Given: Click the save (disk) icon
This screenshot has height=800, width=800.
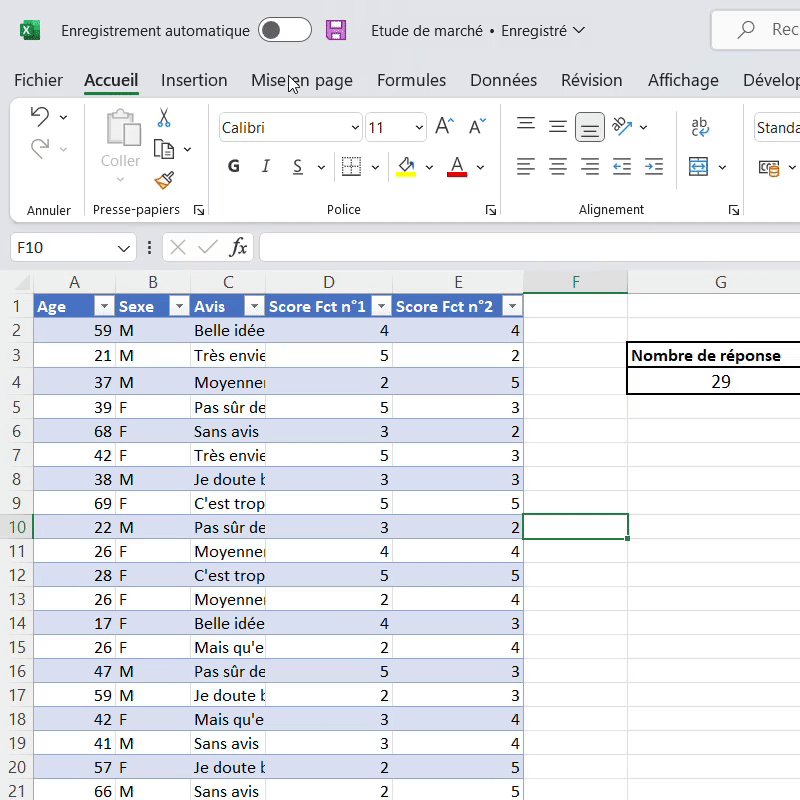Looking at the screenshot, I should [x=336, y=30].
